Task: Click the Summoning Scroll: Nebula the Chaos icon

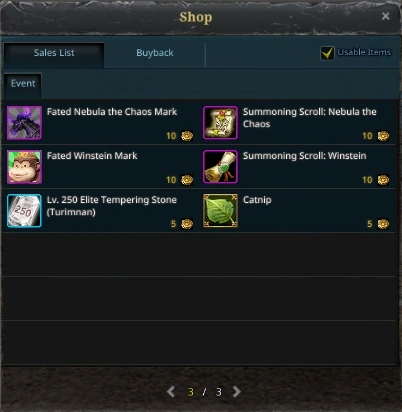Action: click(220, 123)
